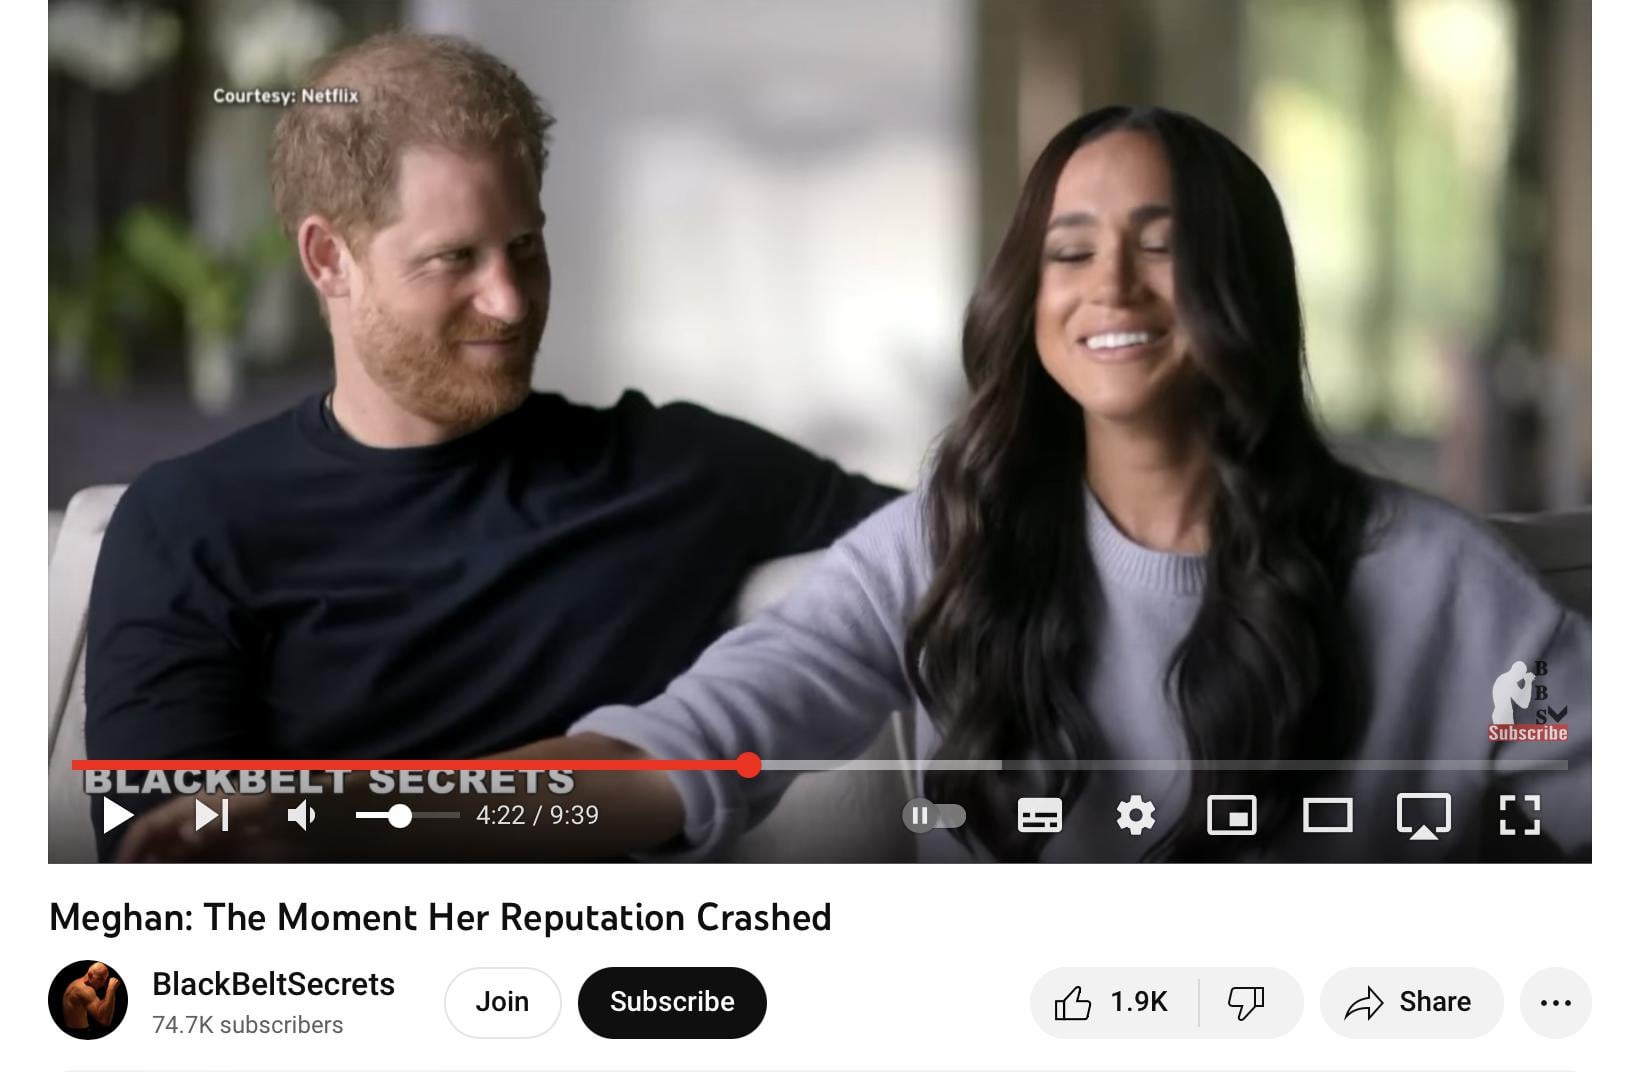Viewport: 1640px width, 1072px height.
Task: Click the red progress bar scrubber
Action: 748,766
